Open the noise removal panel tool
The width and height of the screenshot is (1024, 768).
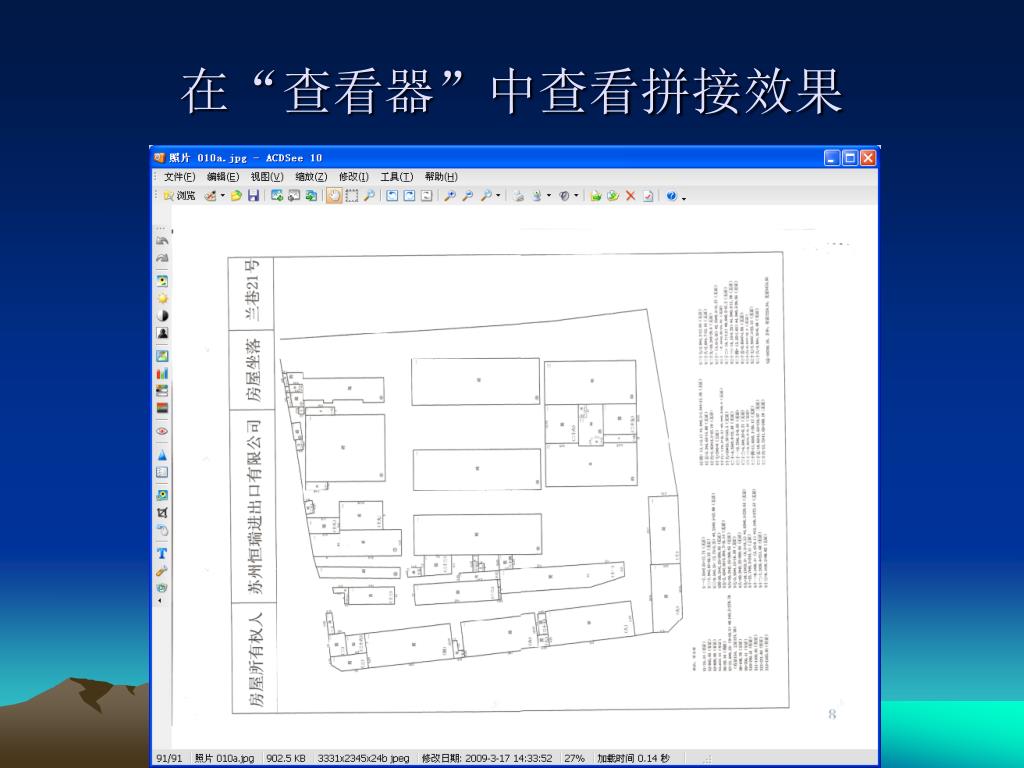[162, 472]
